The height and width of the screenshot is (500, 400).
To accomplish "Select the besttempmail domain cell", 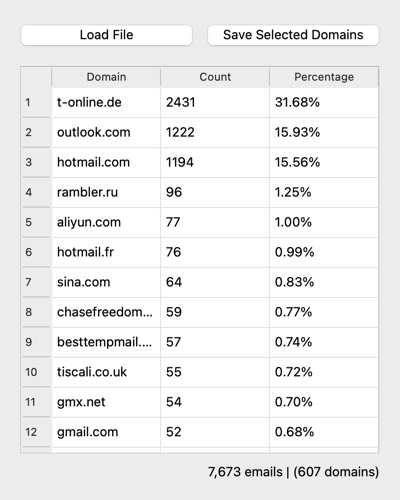I will pos(106,342).
